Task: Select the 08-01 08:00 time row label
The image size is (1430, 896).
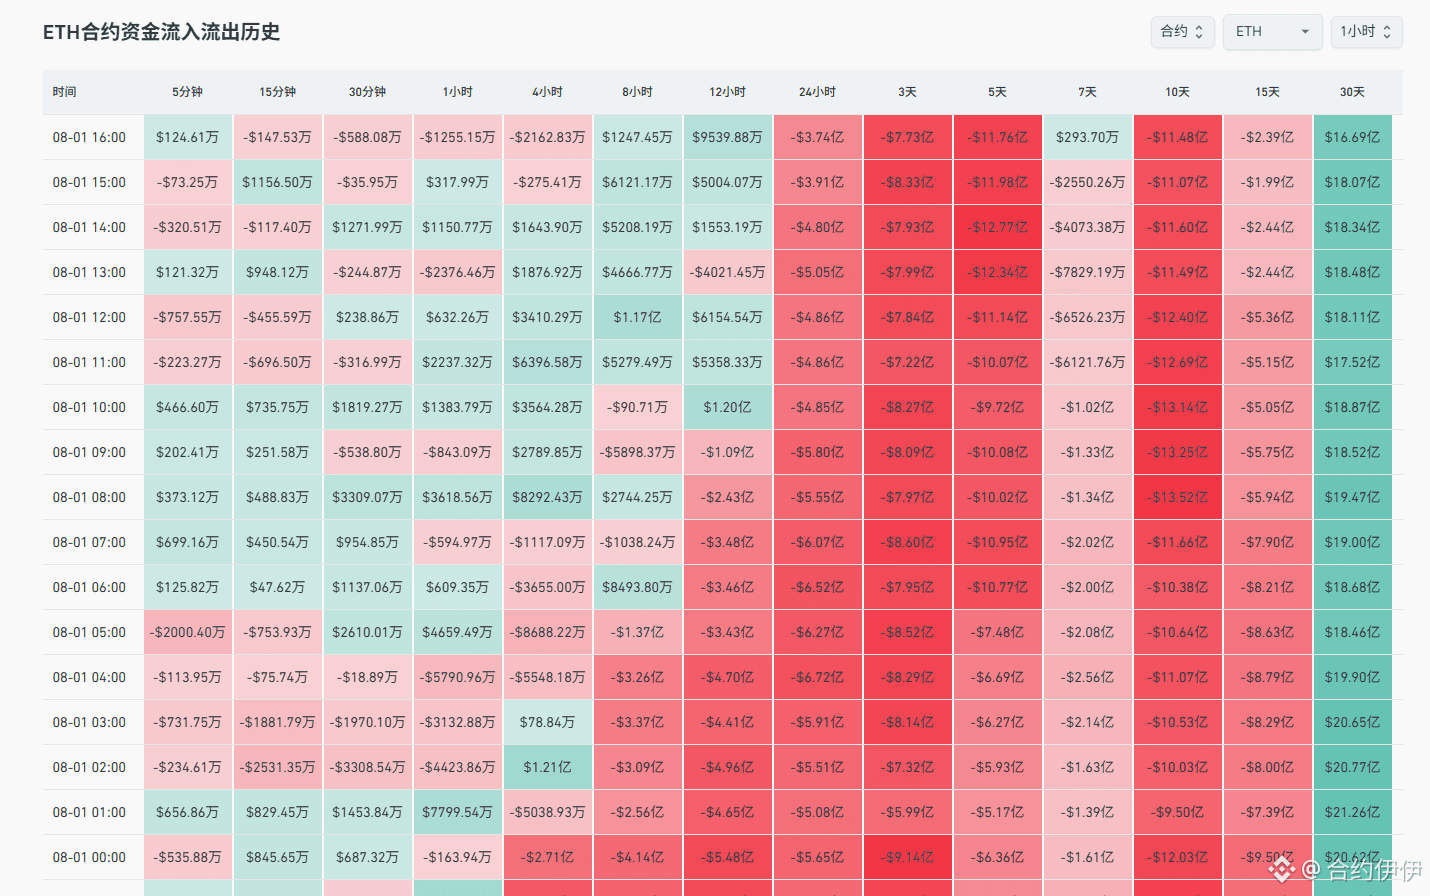Action: 89,497
